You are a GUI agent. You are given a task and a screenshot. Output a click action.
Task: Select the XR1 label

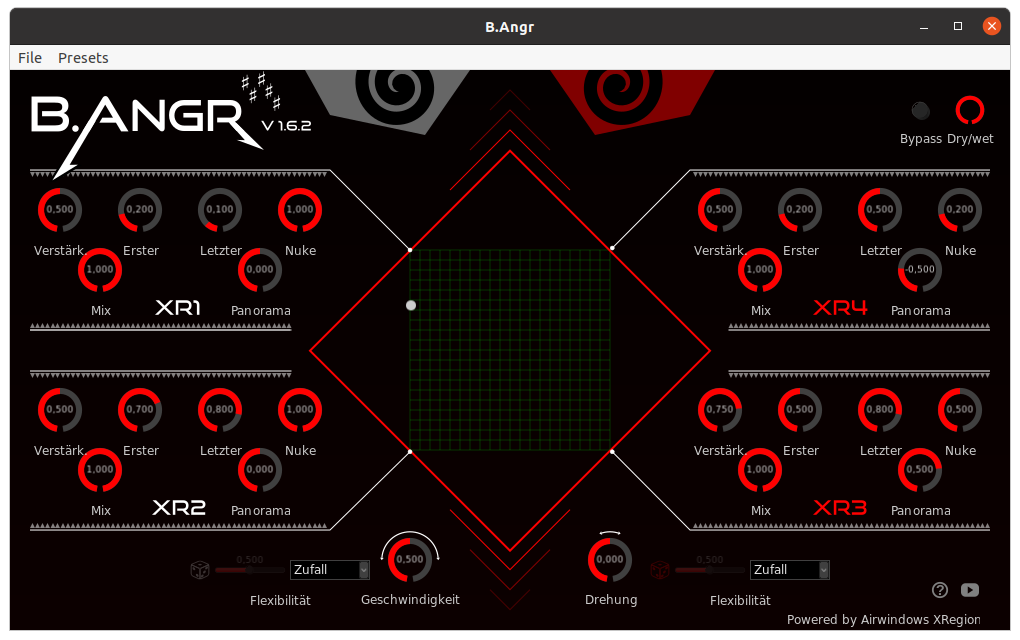[x=178, y=307]
